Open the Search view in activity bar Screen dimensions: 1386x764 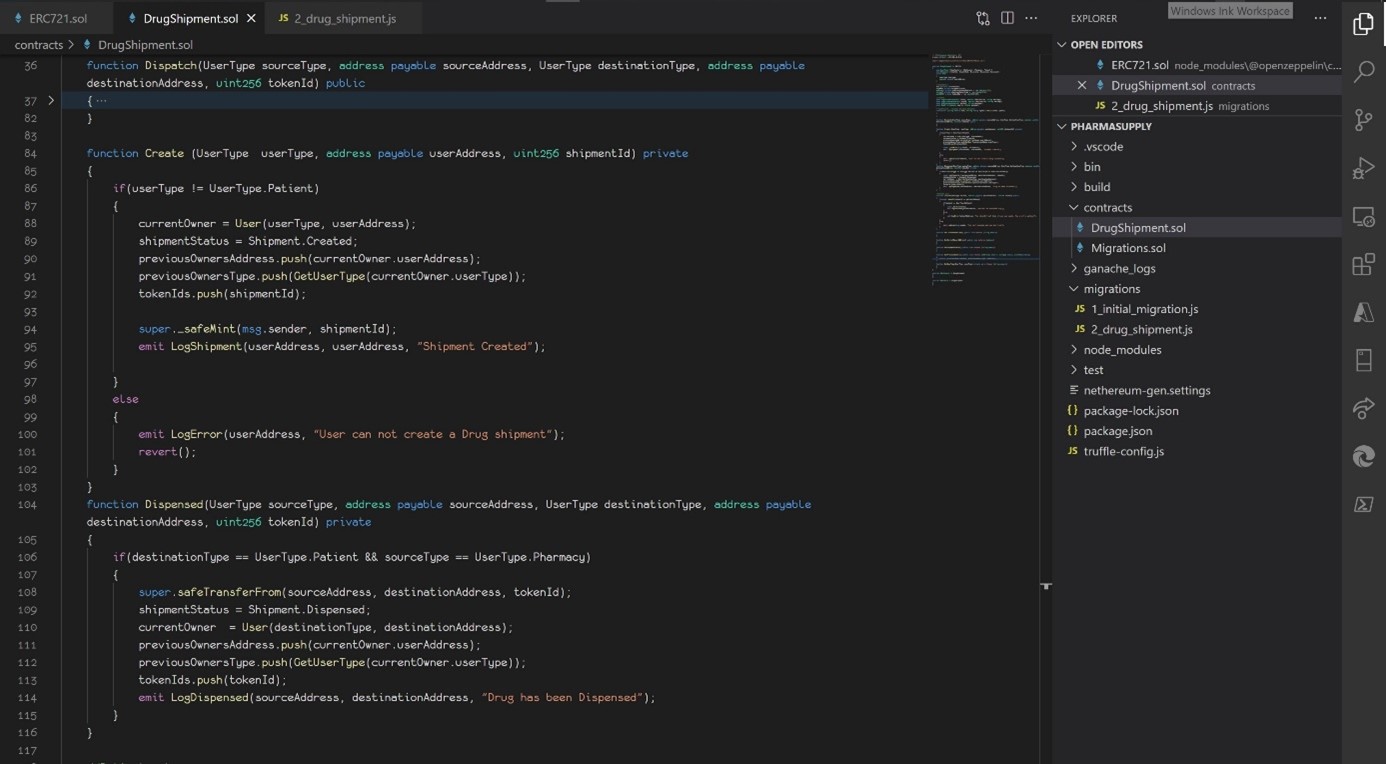(x=1363, y=72)
